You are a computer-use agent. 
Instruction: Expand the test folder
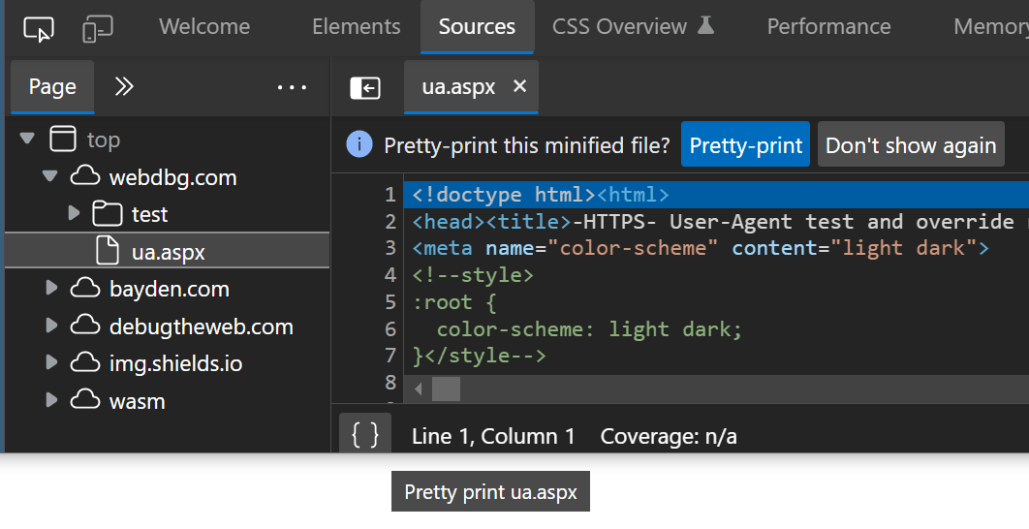point(73,213)
